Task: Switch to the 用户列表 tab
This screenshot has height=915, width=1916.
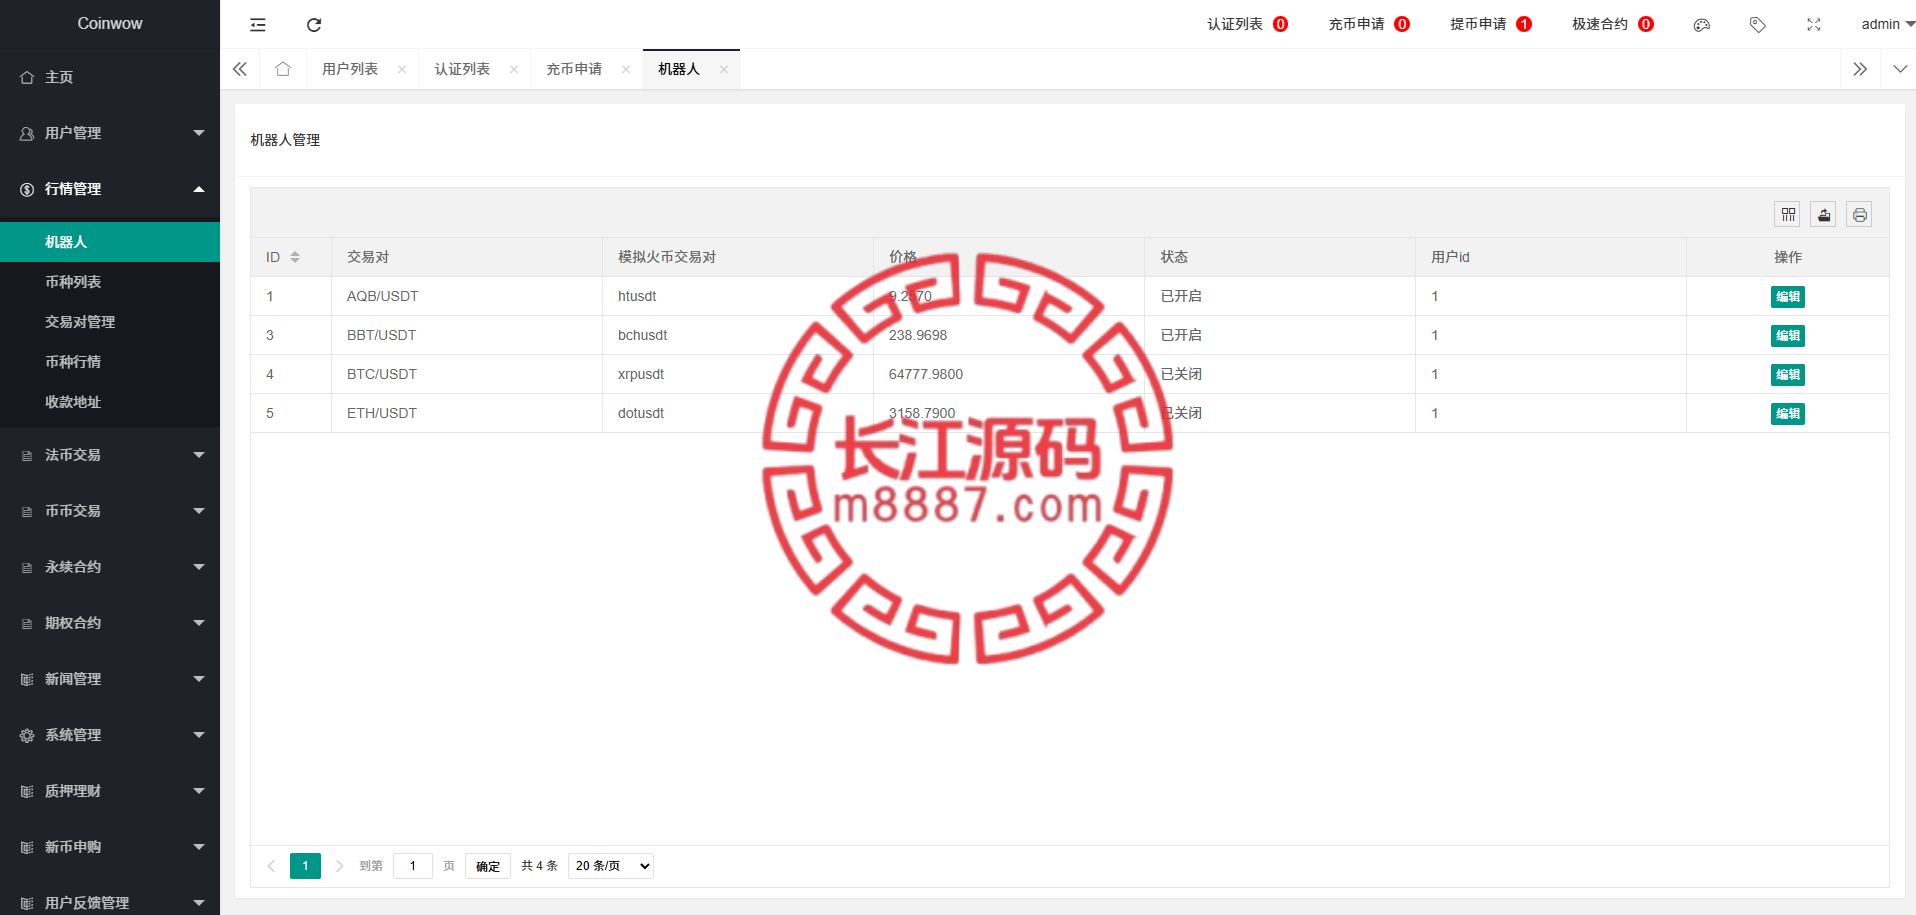Action: (x=350, y=69)
